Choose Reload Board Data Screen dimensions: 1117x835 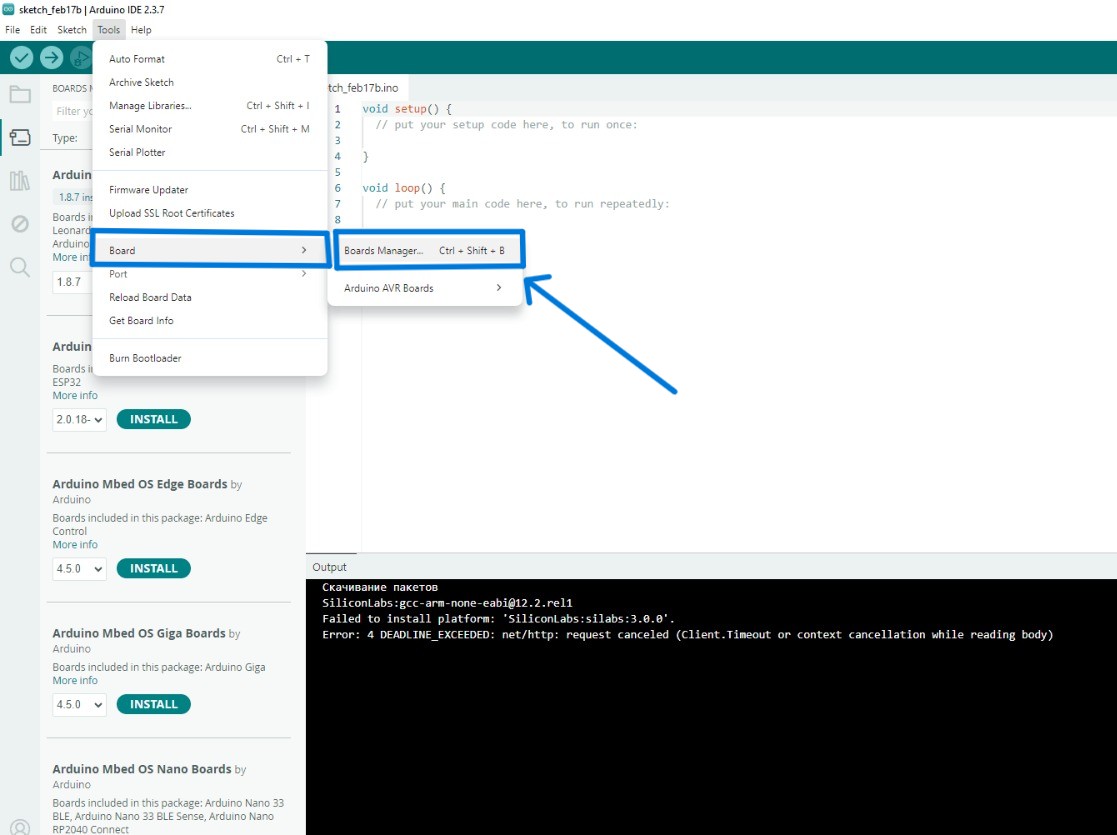(209, 297)
